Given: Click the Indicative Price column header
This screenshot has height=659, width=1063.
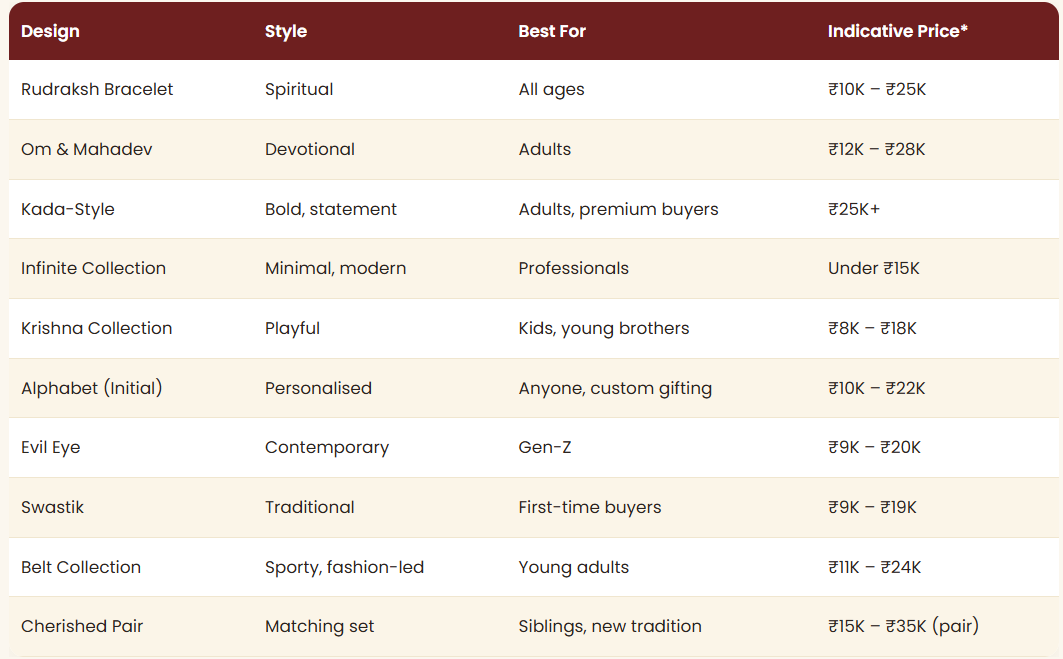Looking at the screenshot, I should pos(897,31).
